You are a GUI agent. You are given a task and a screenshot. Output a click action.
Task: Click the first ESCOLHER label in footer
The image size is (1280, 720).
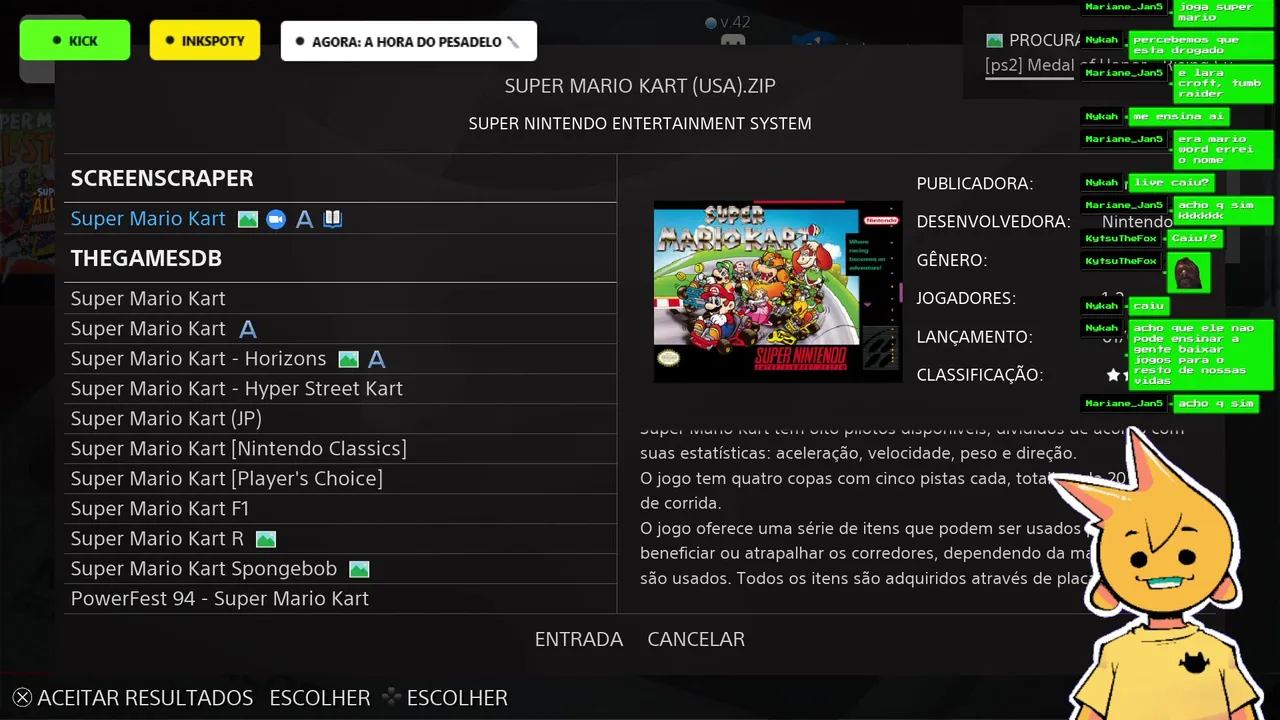(320, 698)
